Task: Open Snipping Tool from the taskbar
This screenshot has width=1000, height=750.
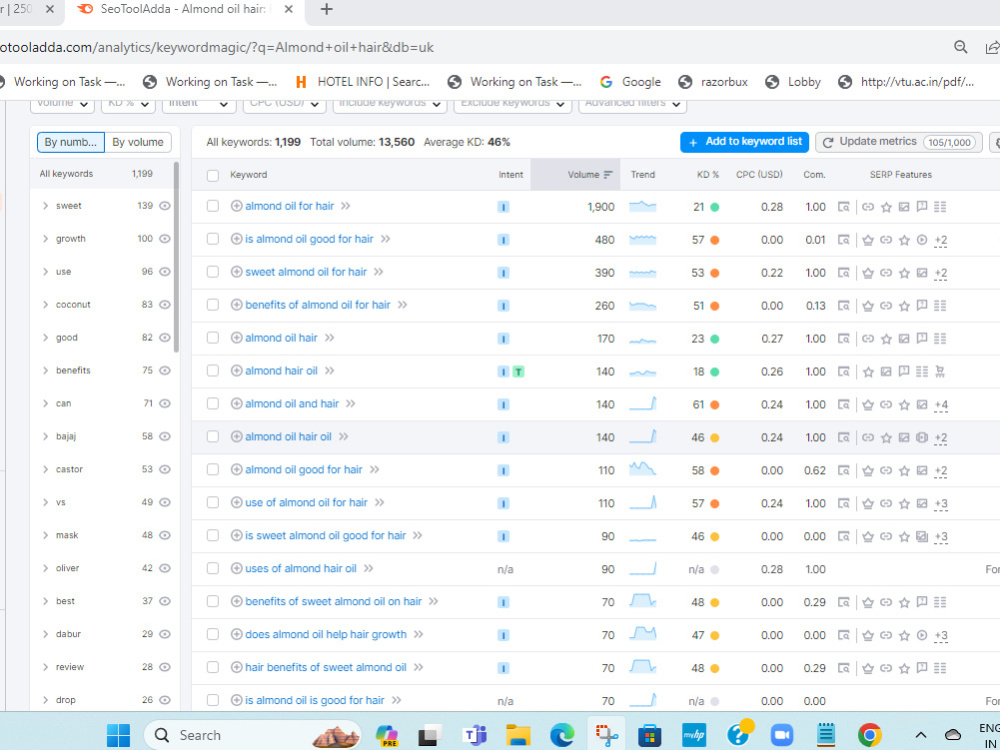Action: [x=606, y=735]
